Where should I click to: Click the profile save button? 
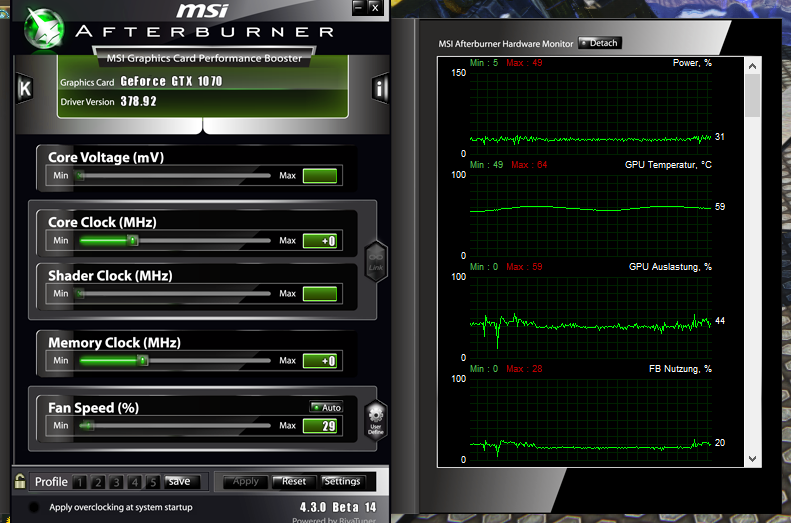click(x=182, y=482)
